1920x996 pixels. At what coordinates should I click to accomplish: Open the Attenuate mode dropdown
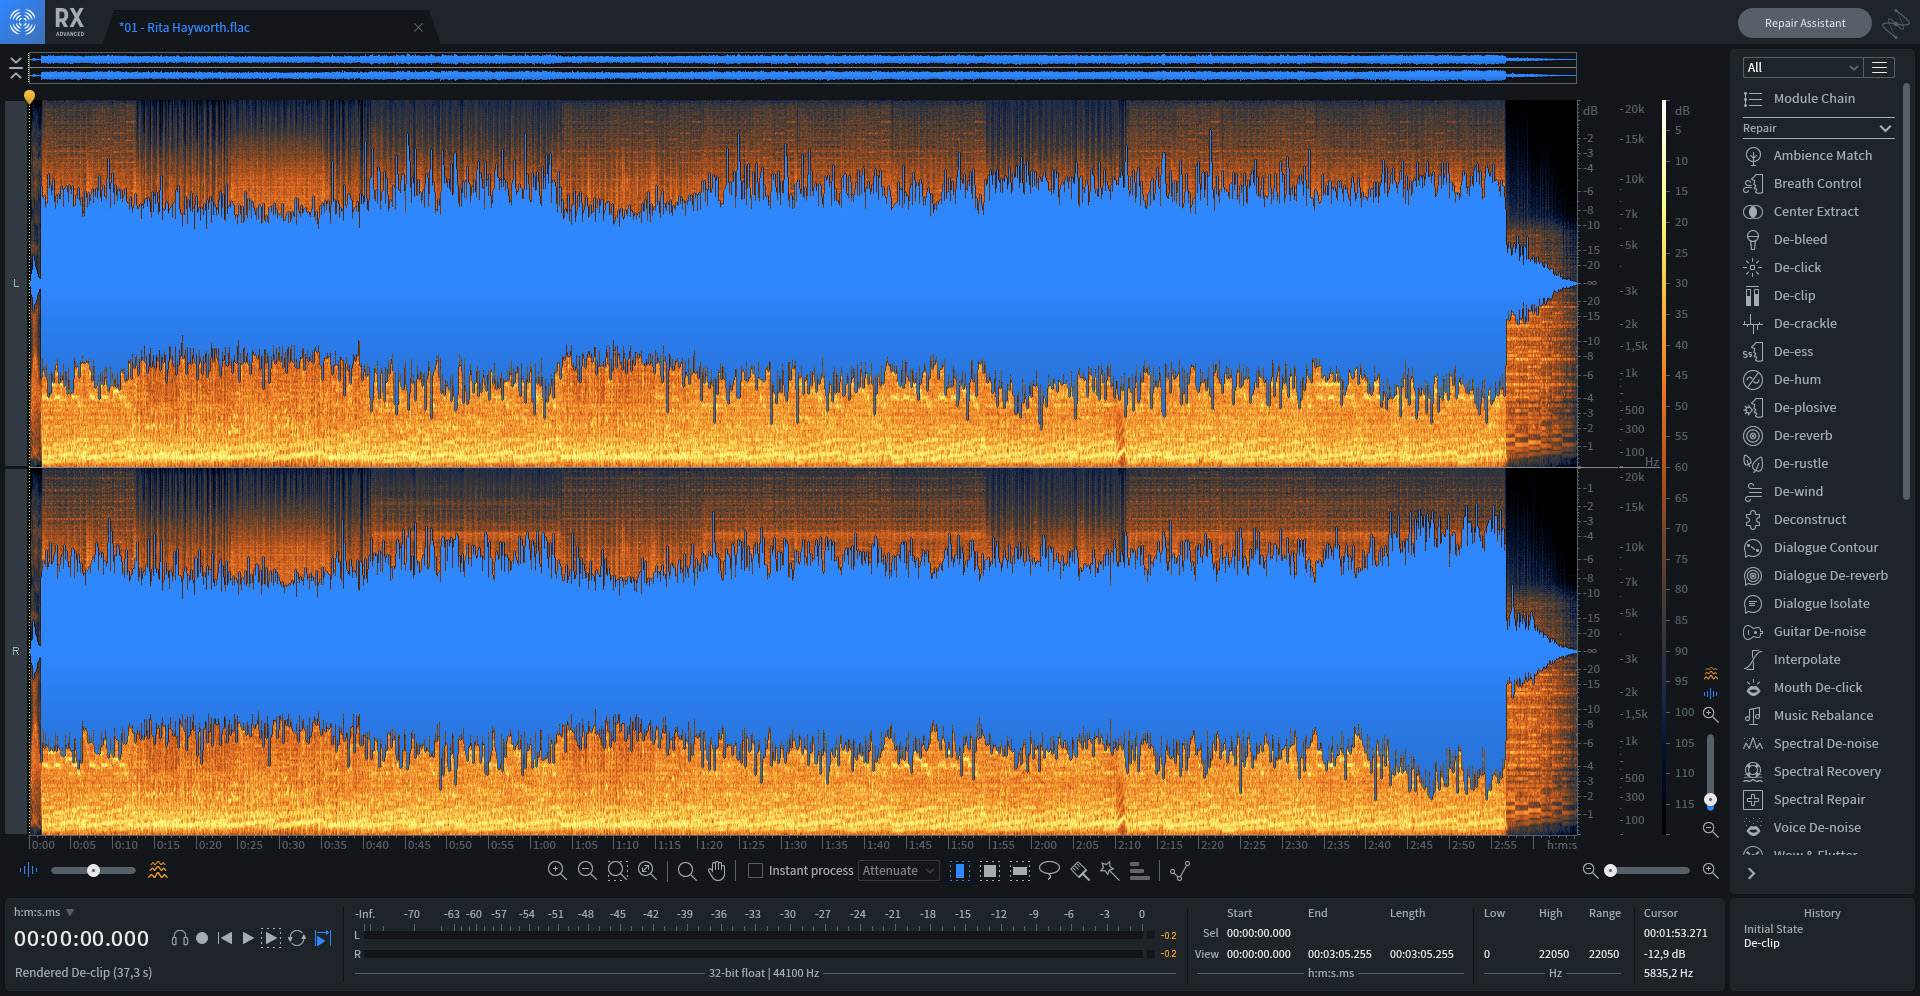898,871
